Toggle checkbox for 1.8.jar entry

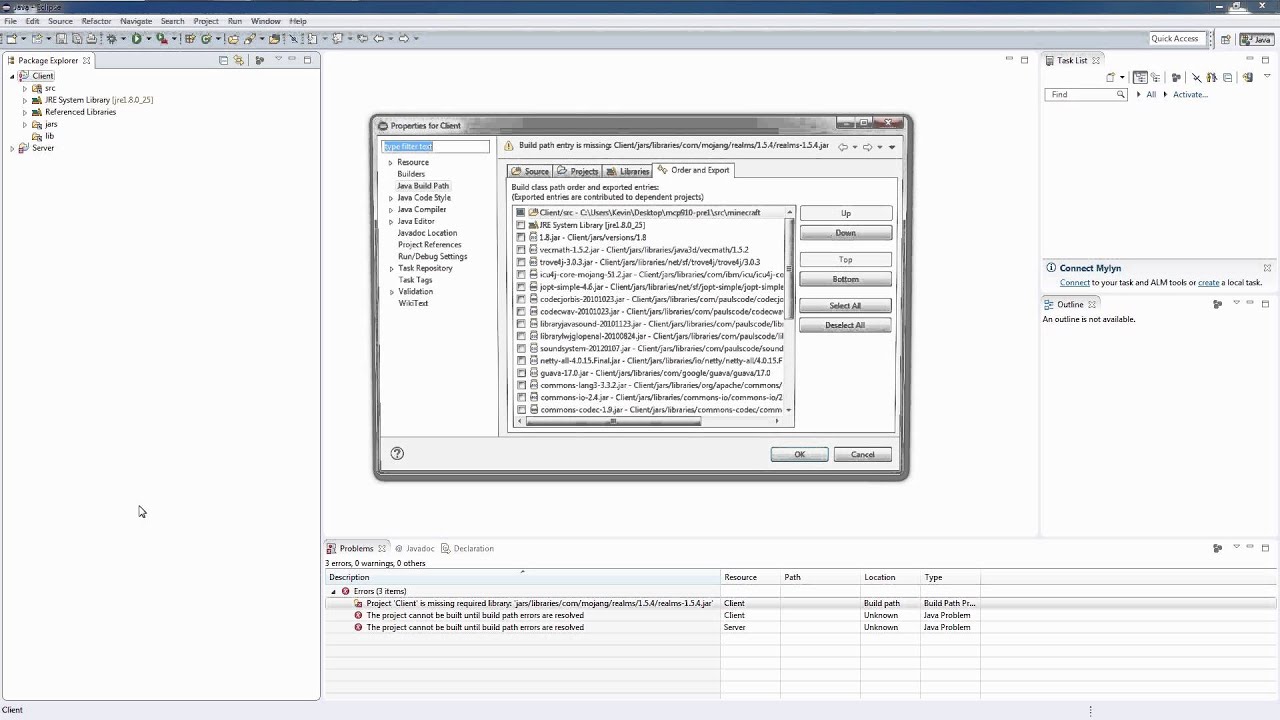coord(521,238)
